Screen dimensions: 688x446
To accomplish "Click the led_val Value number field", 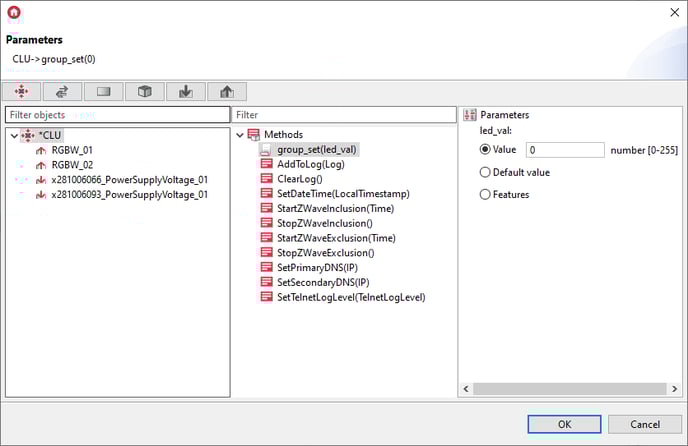I will tap(564, 150).
